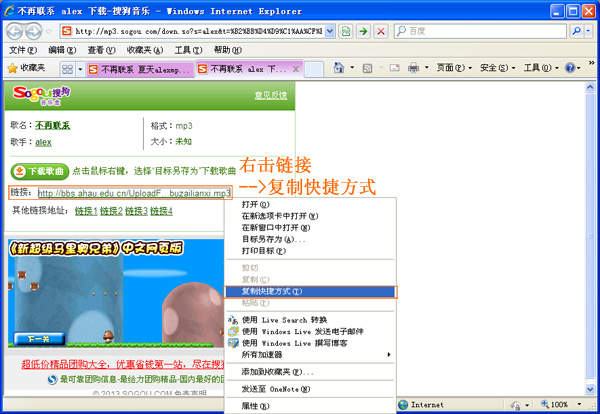
Task: Open alternate link 链接4
Action: pyautogui.click(x=161, y=211)
